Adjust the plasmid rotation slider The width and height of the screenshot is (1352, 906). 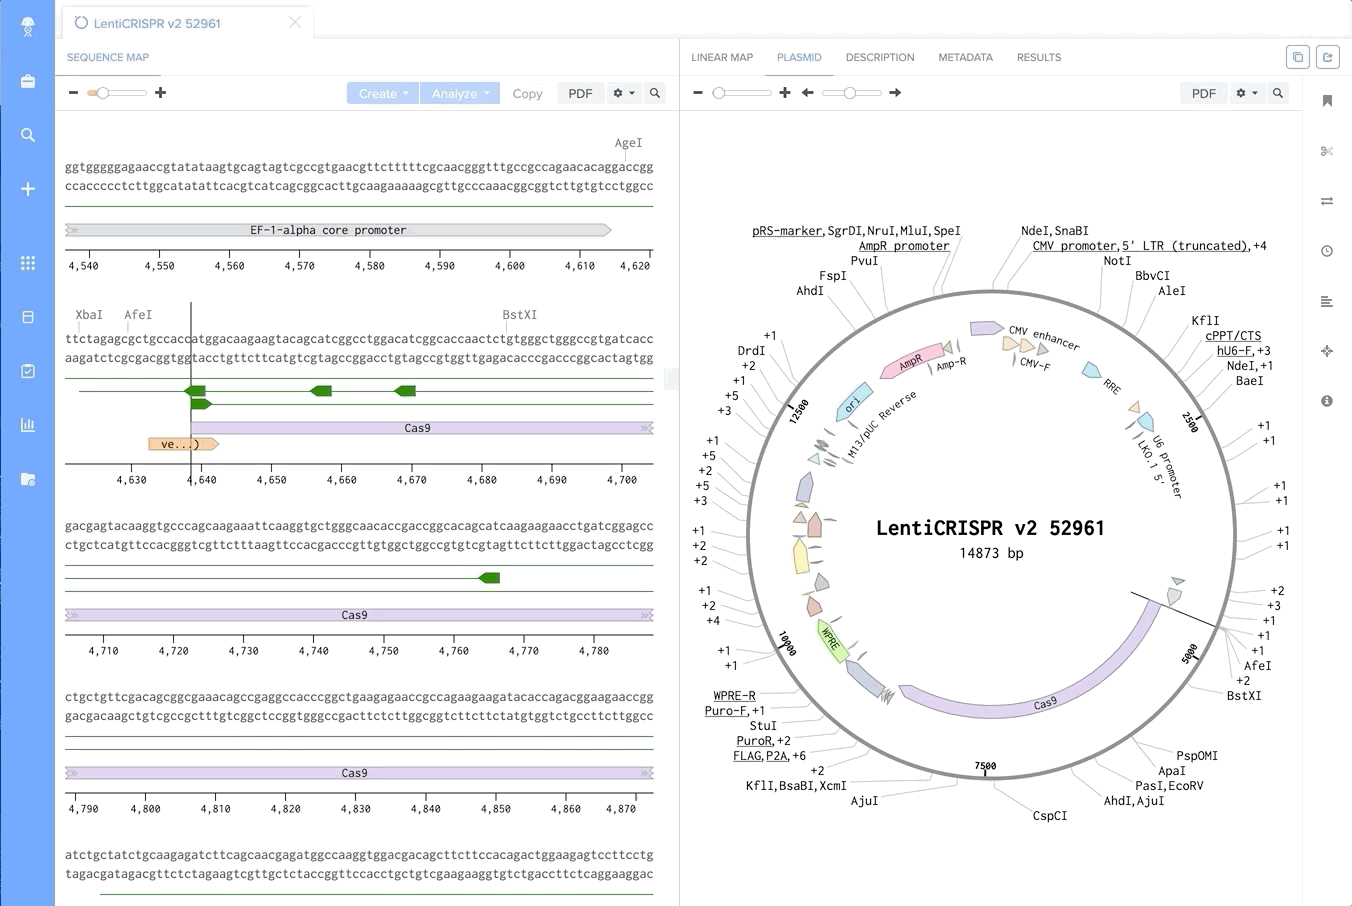(852, 93)
